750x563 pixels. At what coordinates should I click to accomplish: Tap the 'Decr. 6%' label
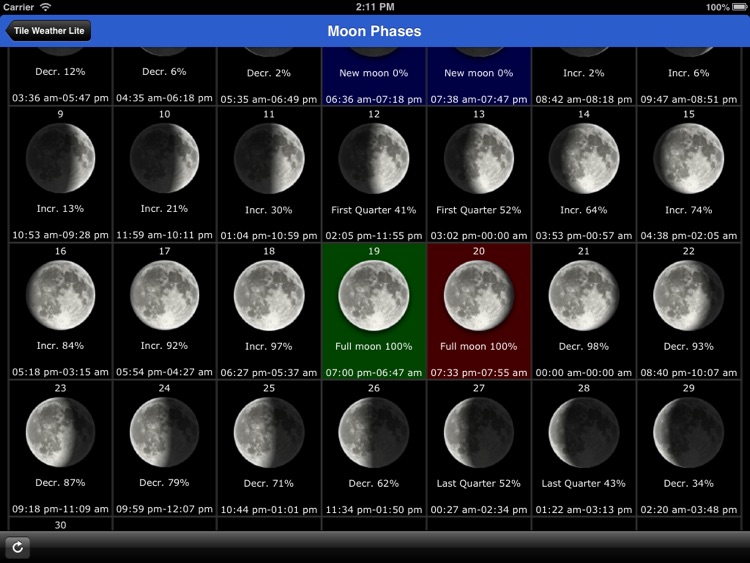[164, 72]
